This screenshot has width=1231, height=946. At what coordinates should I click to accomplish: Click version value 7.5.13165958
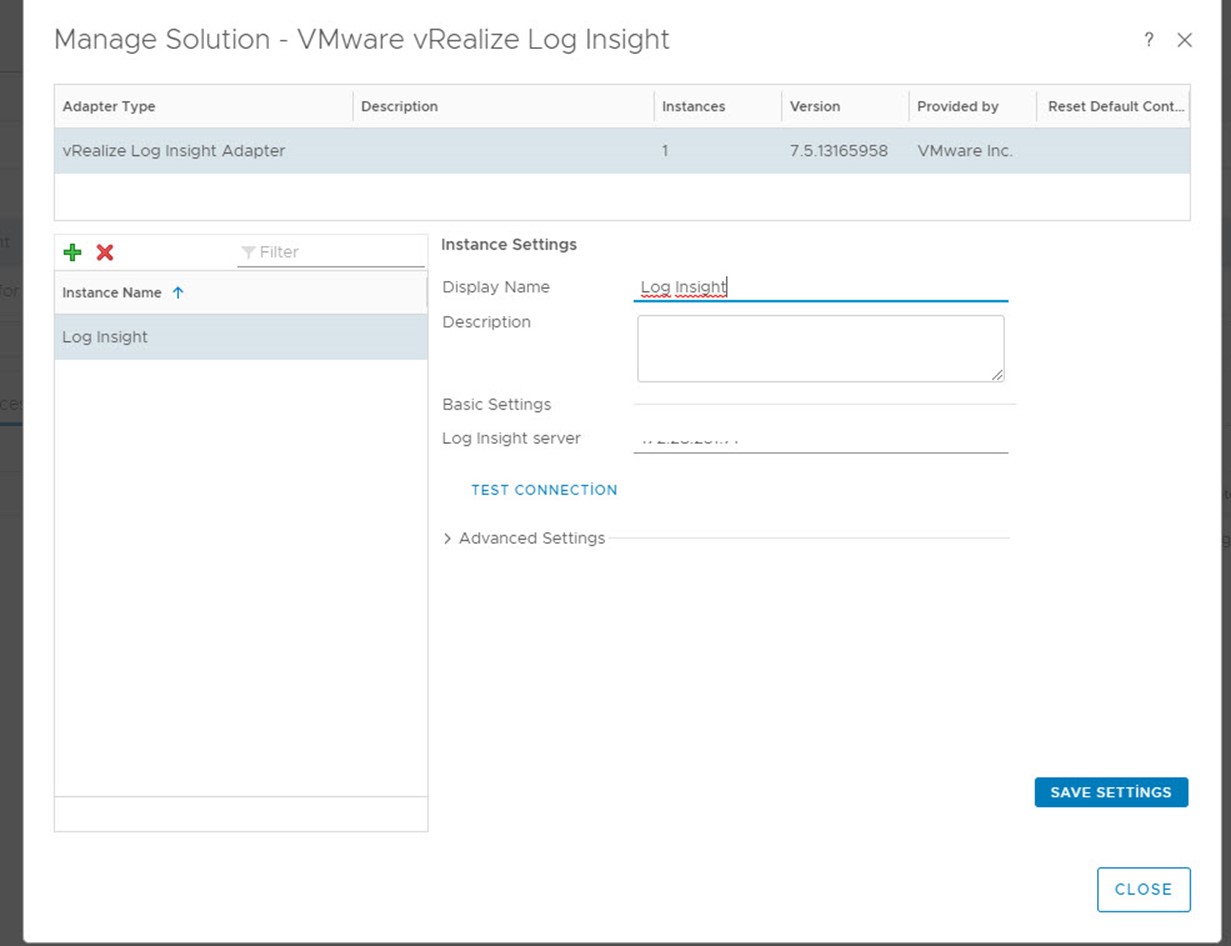click(x=839, y=151)
